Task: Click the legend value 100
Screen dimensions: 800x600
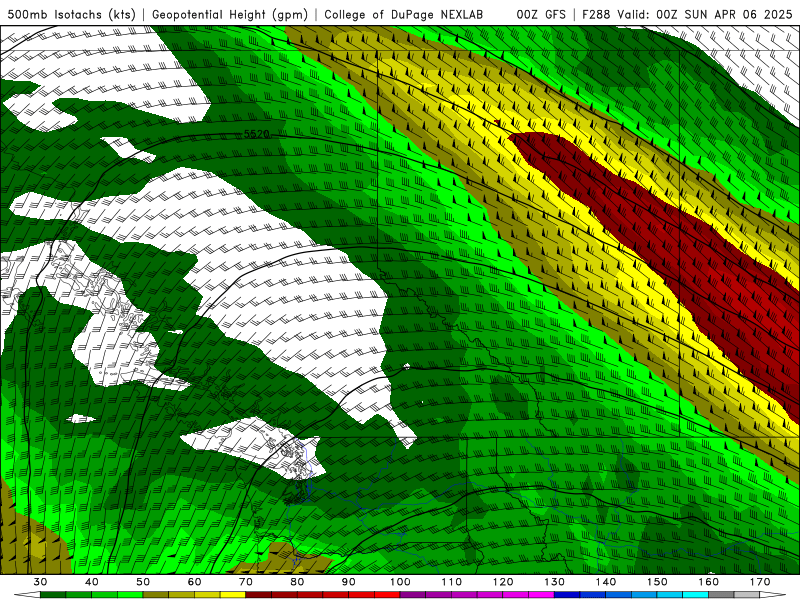Action: (x=400, y=582)
